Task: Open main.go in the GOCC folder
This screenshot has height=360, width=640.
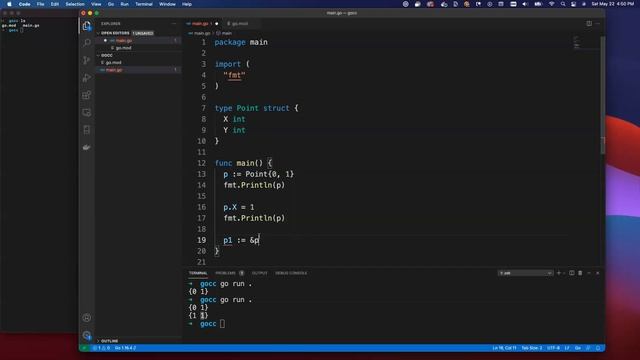Action: point(139,70)
